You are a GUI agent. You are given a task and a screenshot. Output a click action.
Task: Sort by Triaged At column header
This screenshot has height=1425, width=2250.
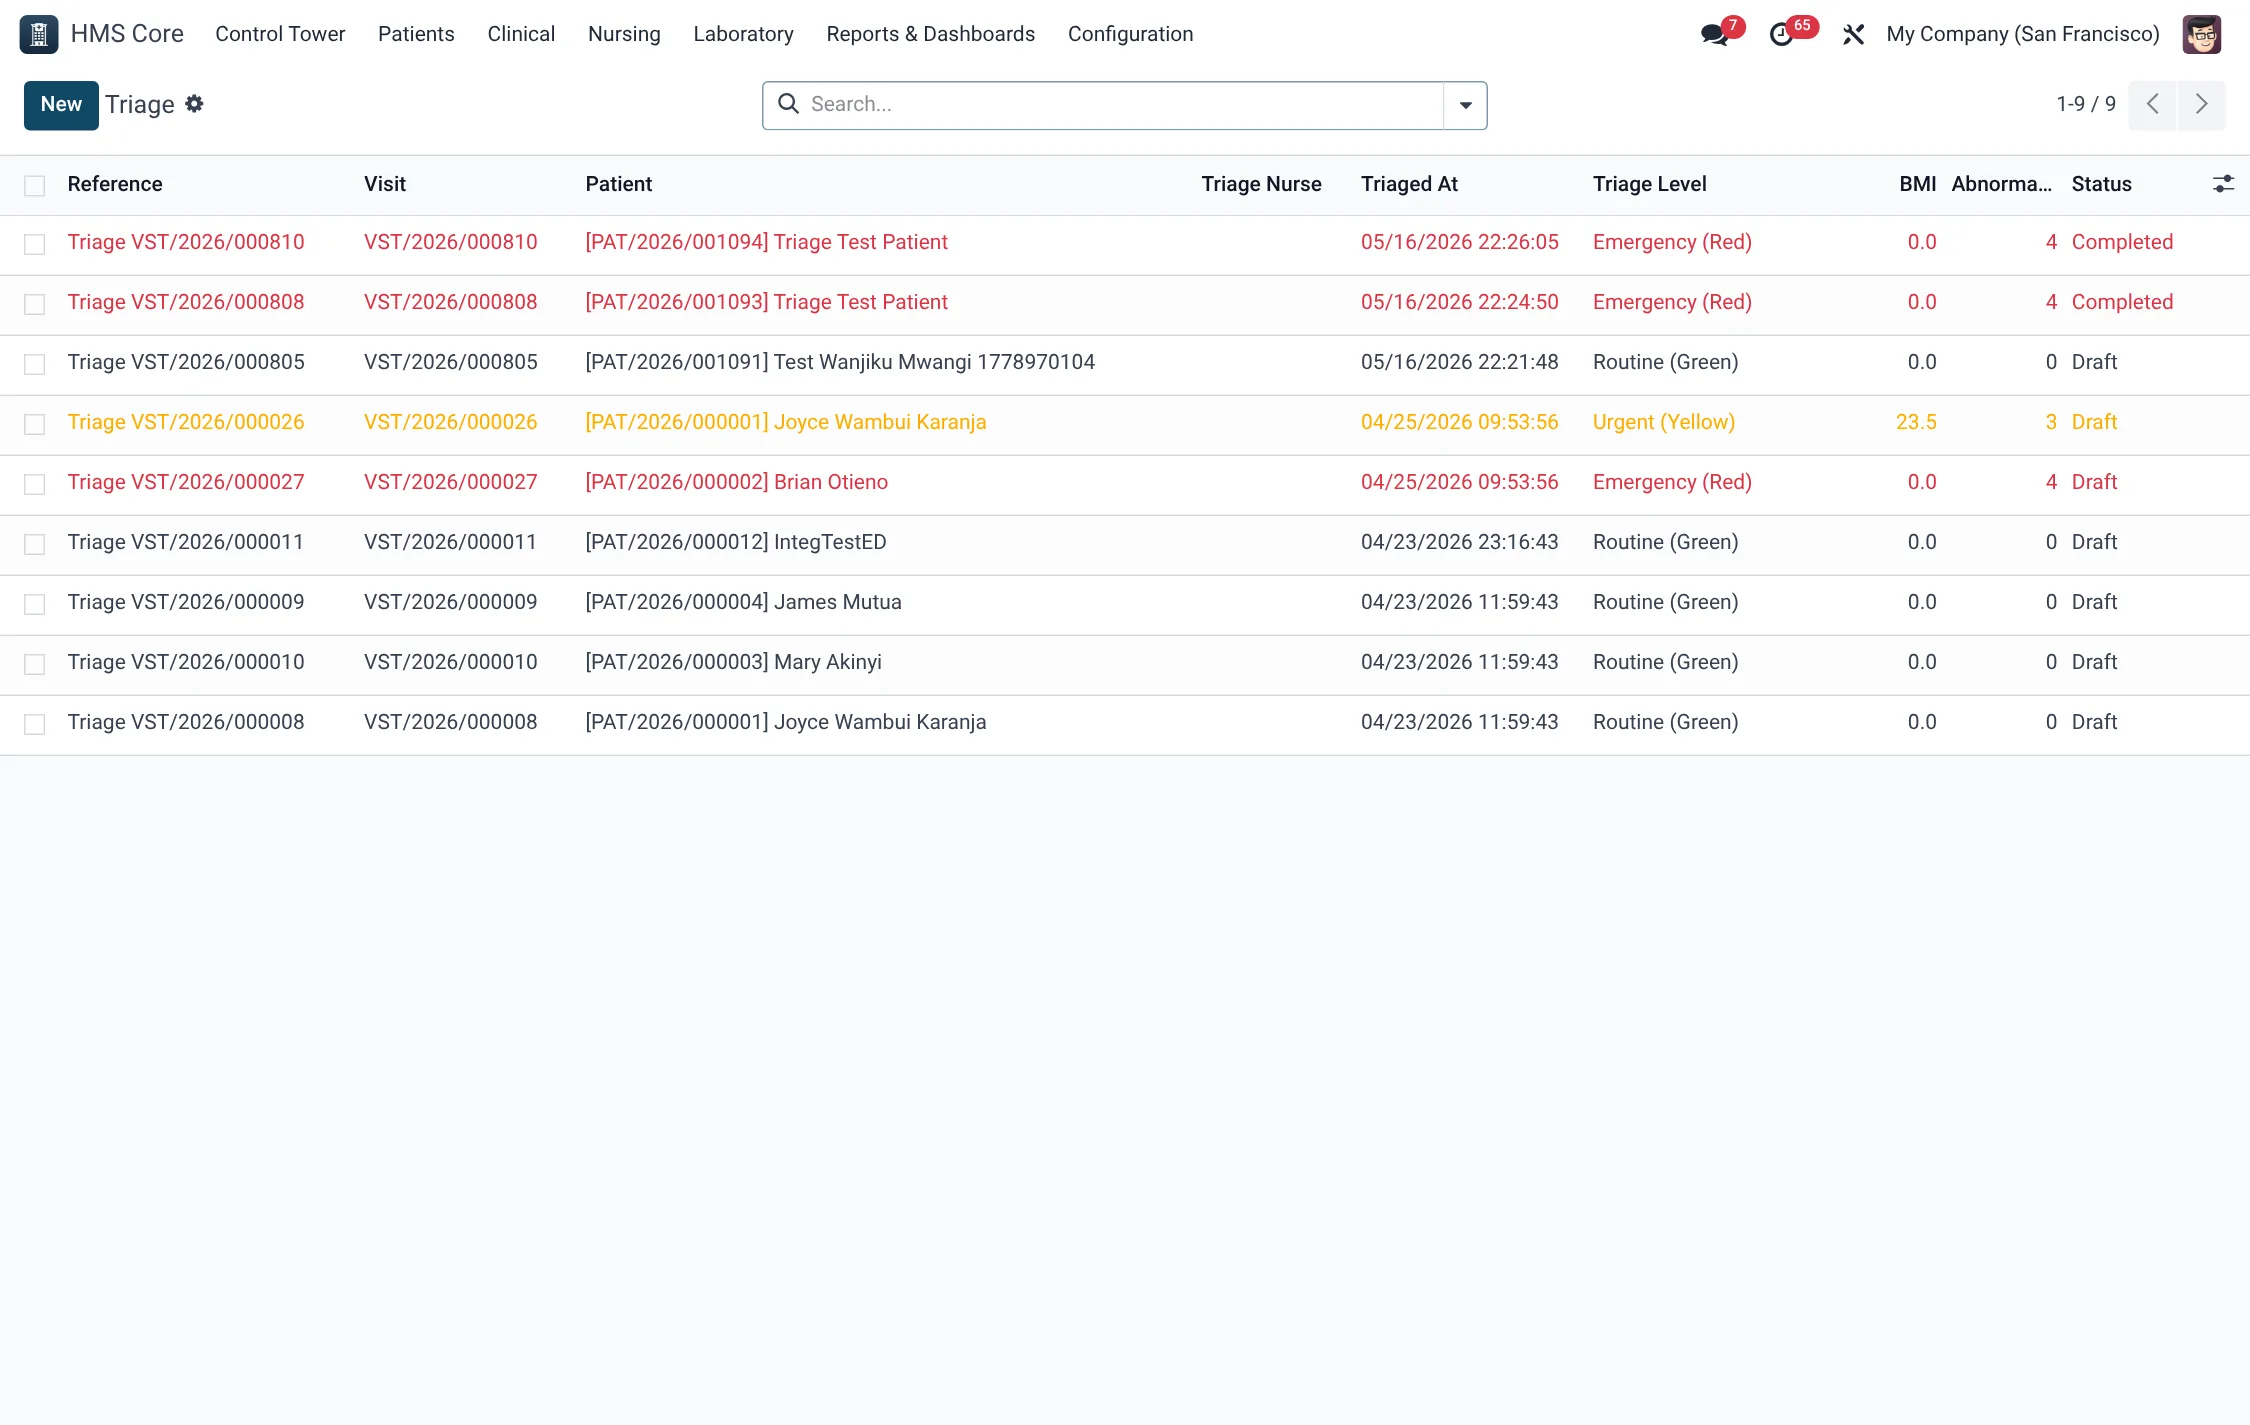click(1409, 184)
